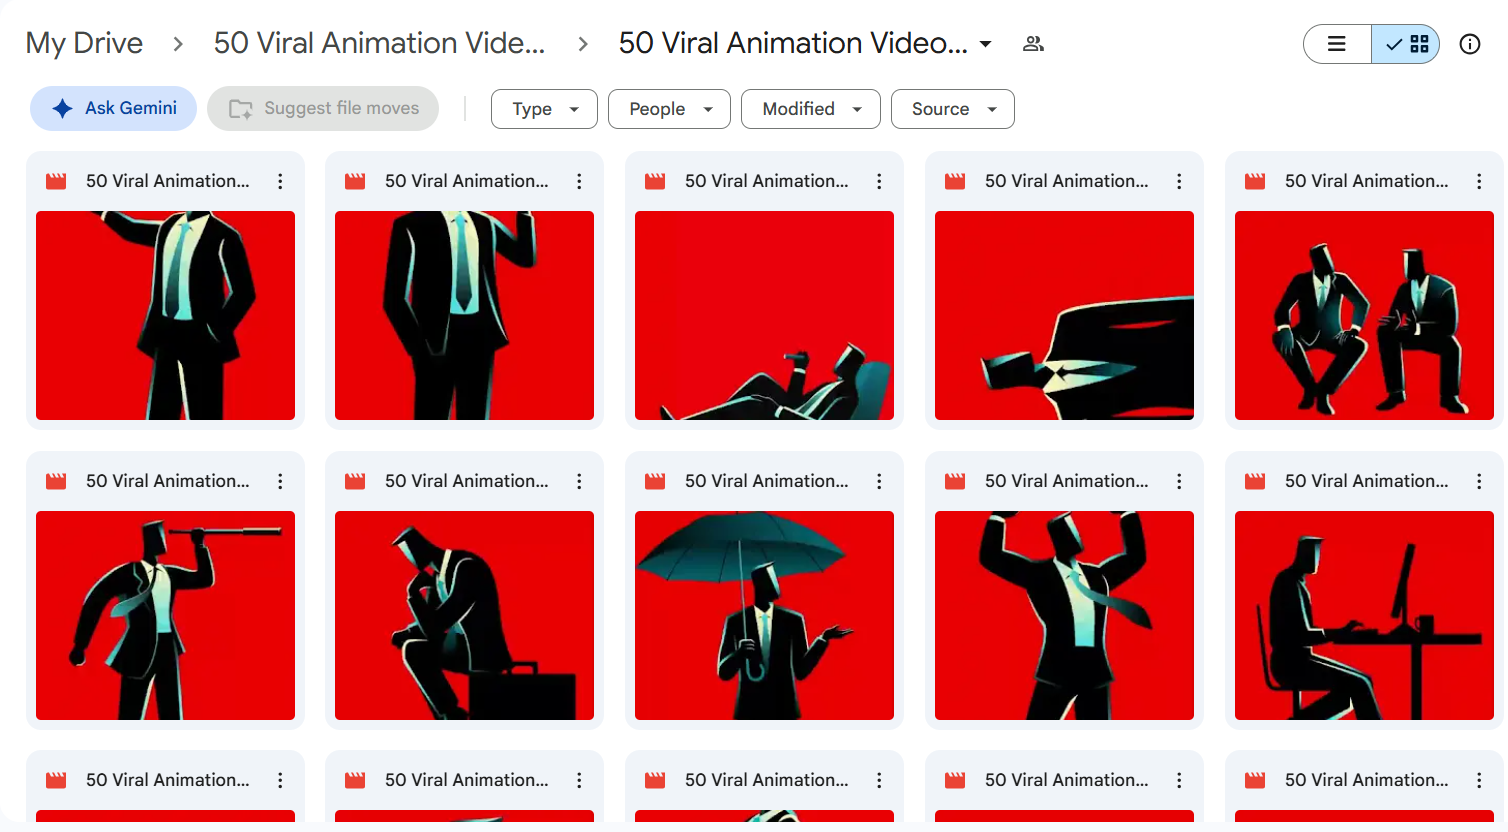Open more actions for the computer desk video
The image size is (1508, 832).
pos(1479,481)
